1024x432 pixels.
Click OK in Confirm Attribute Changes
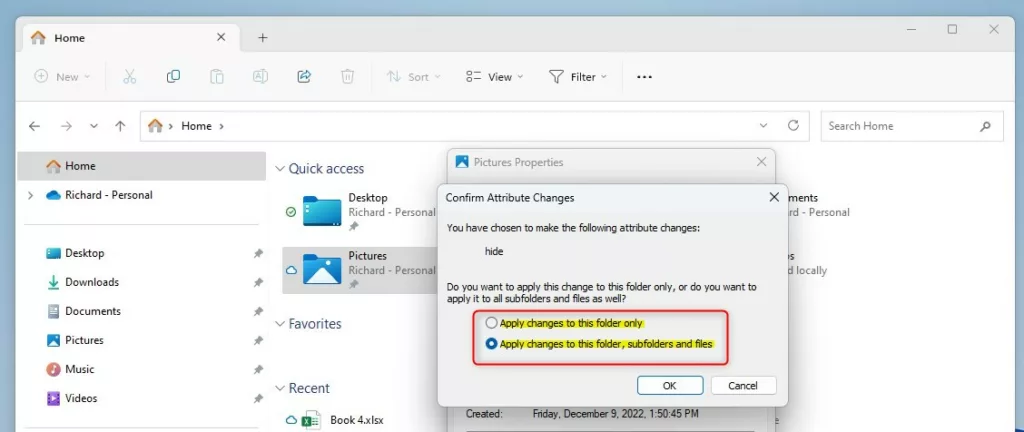(x=669, y=386)
